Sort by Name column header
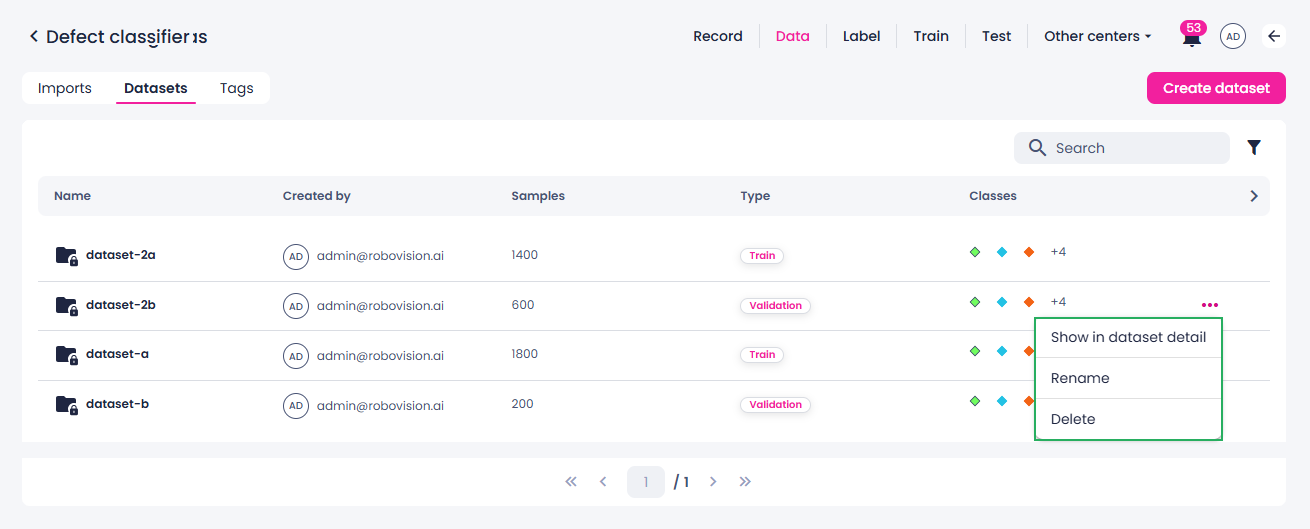1310x529 pixels. [72, 196]
